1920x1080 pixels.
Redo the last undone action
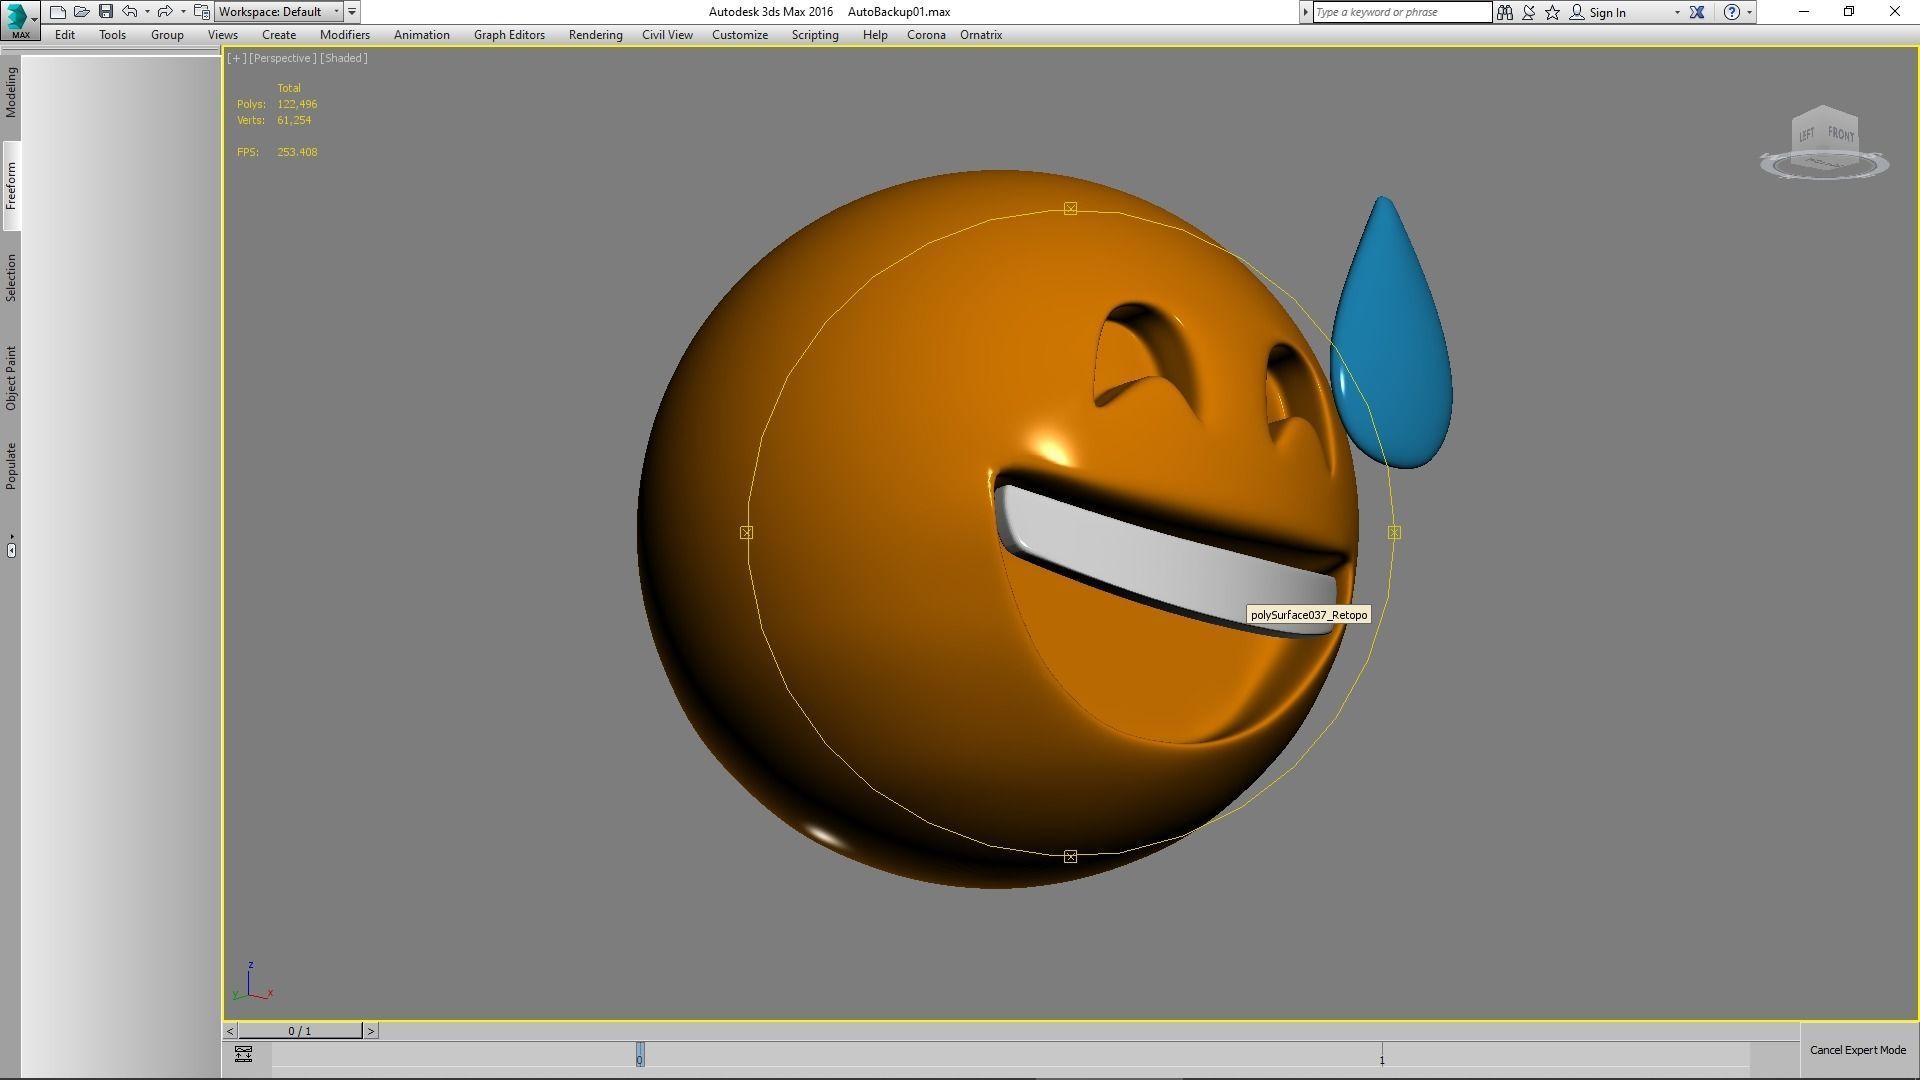[x=165, y=12]
